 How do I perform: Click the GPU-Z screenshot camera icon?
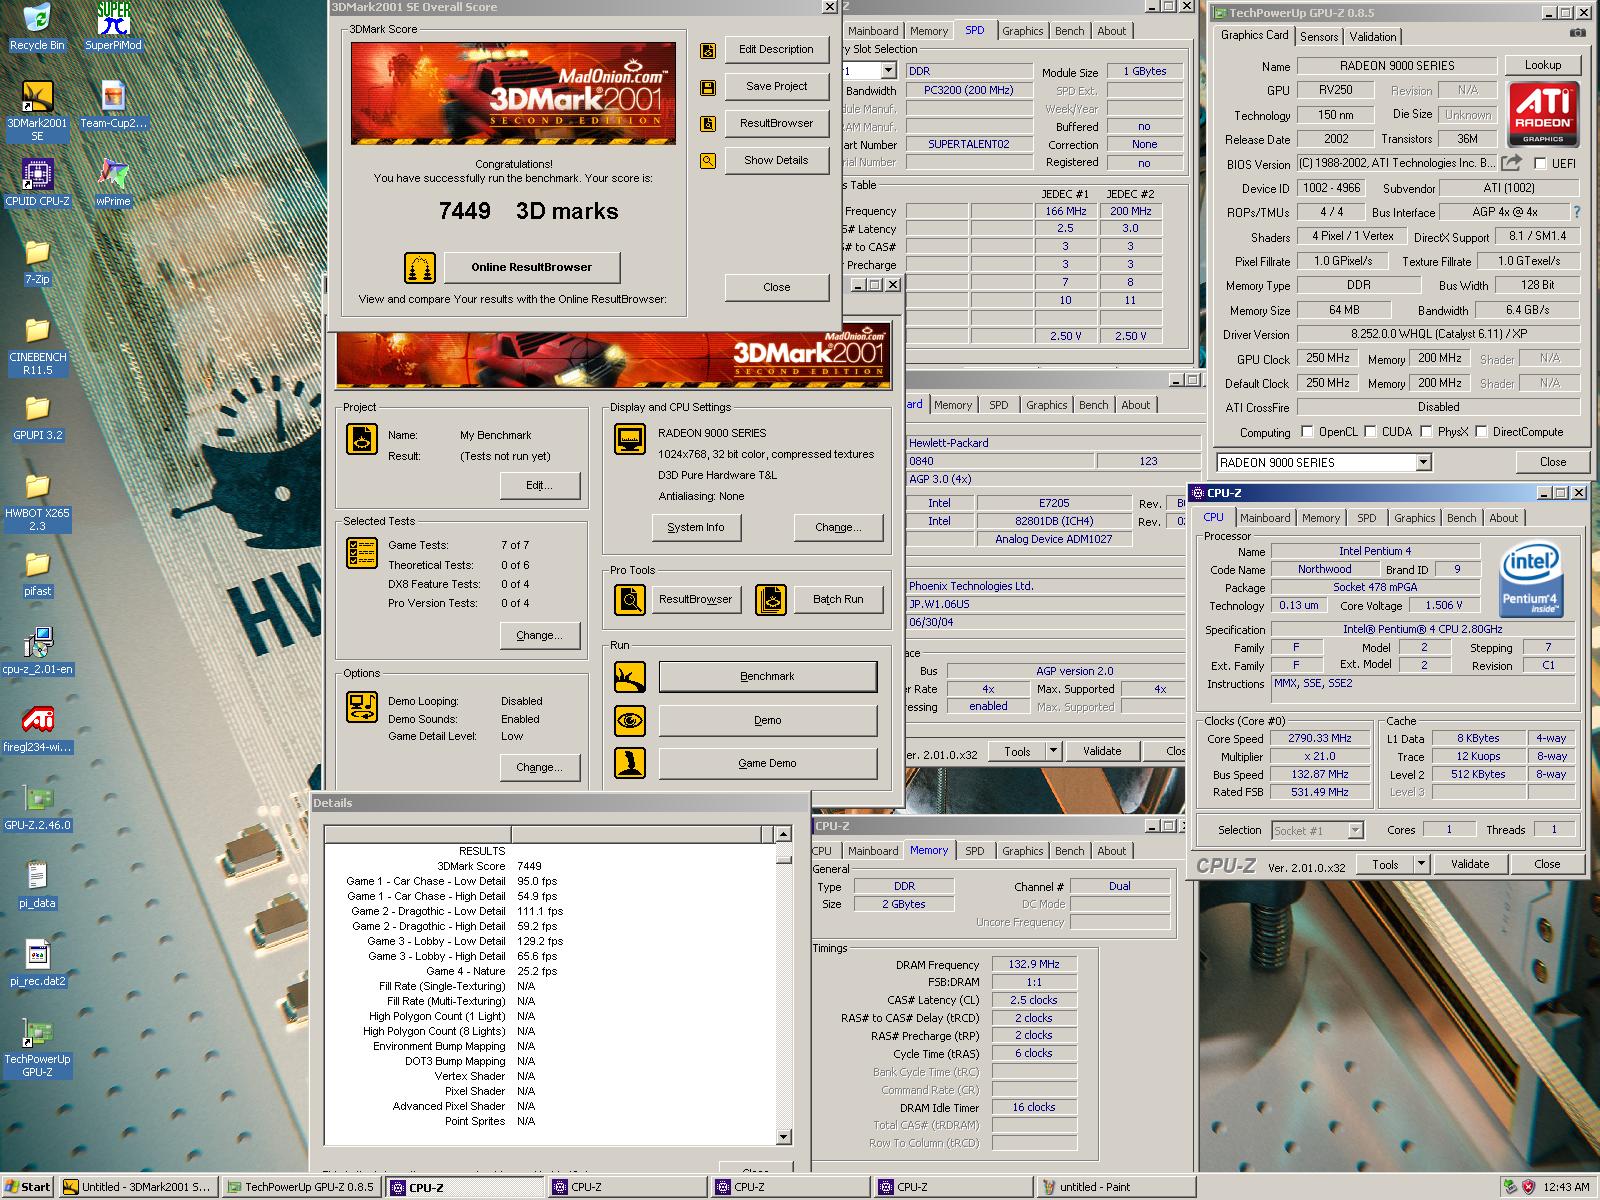tap(1577, 32)
